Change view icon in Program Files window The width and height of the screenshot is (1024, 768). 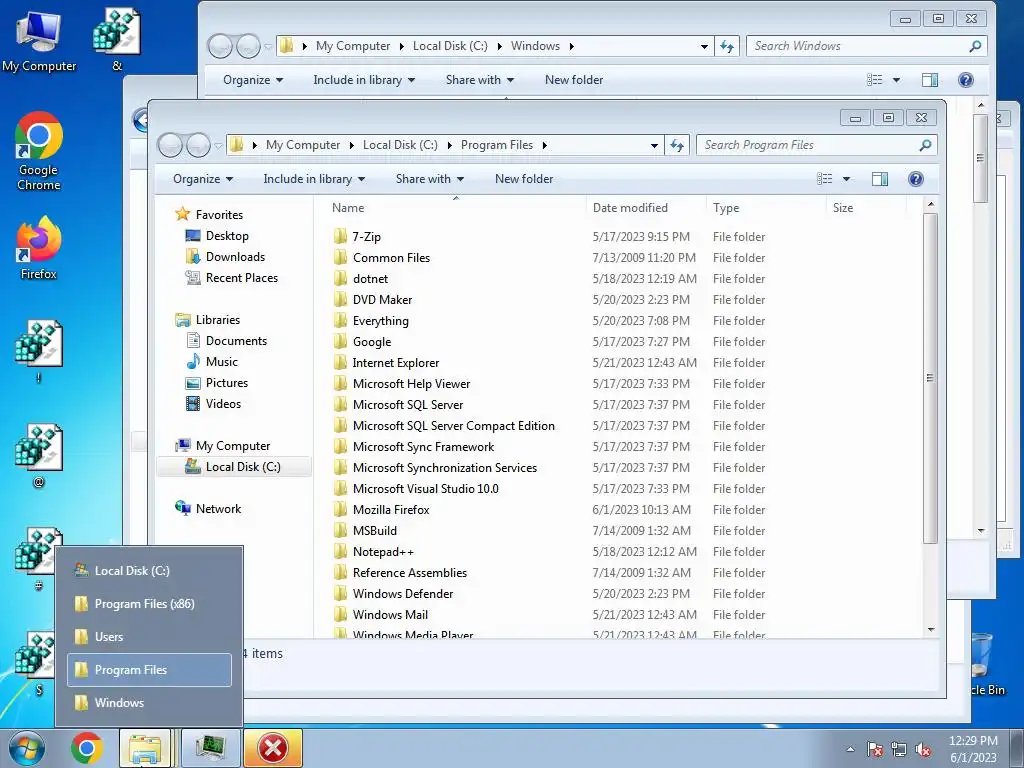[825, 179]
